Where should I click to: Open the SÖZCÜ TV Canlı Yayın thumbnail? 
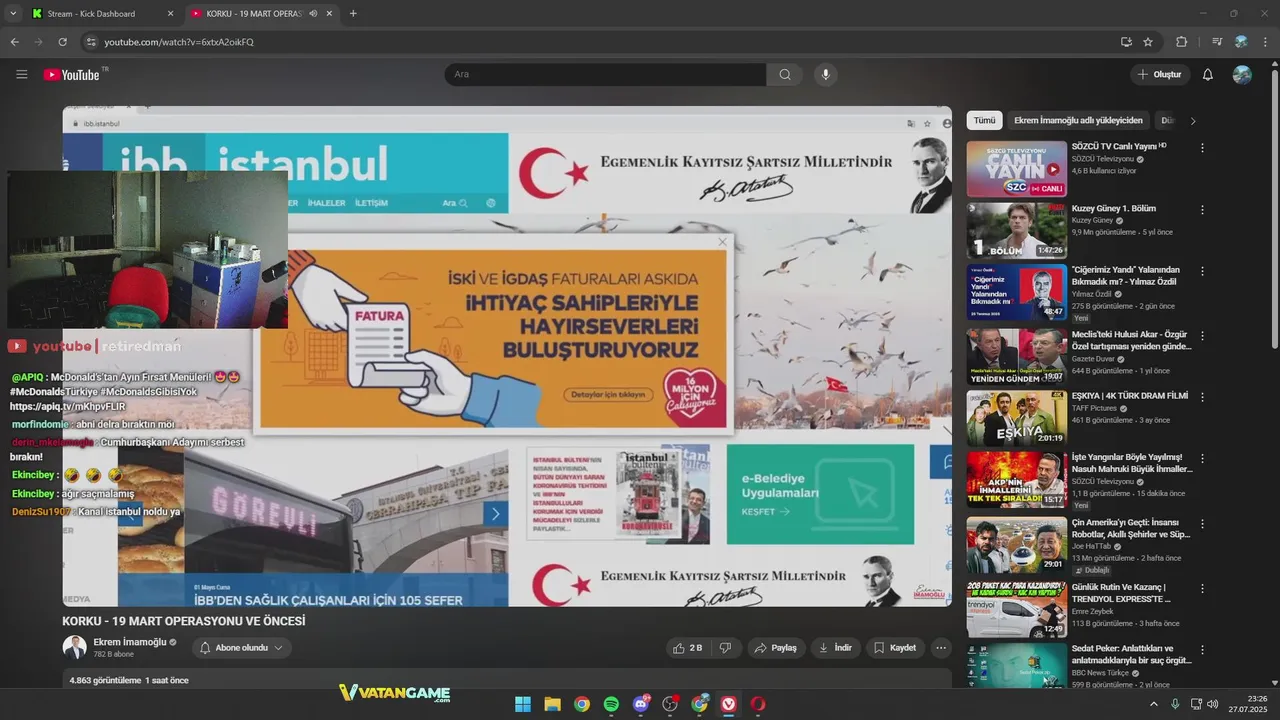[1016, 169]
